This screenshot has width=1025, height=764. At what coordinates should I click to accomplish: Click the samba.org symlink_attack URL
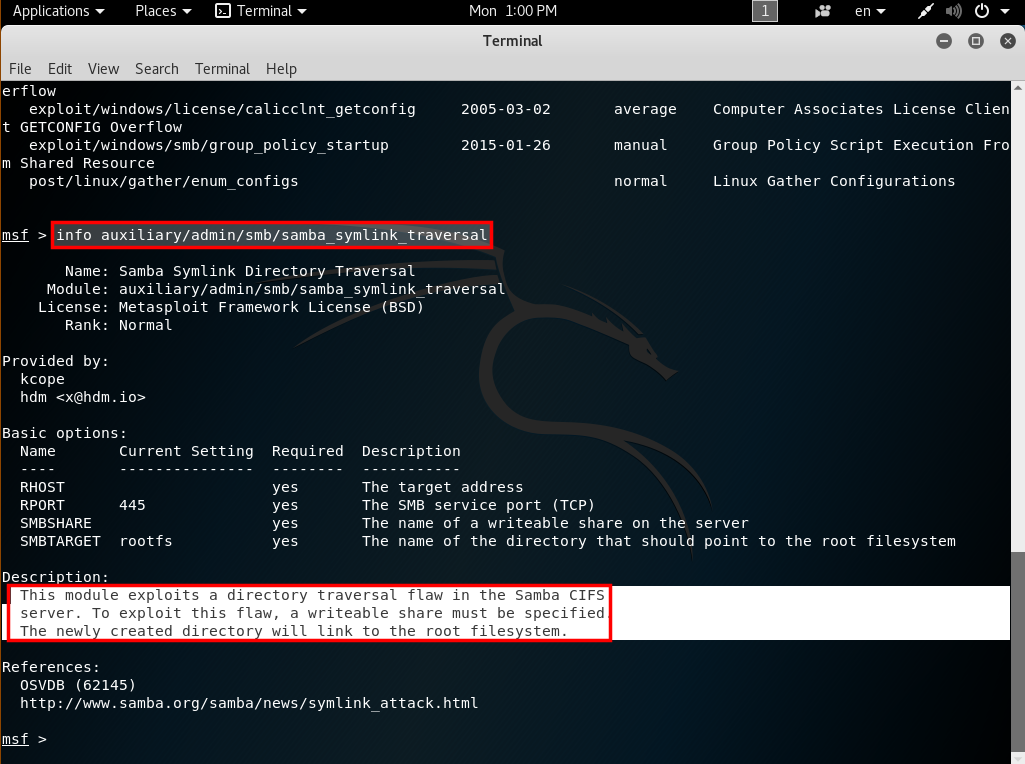point(249,703)
